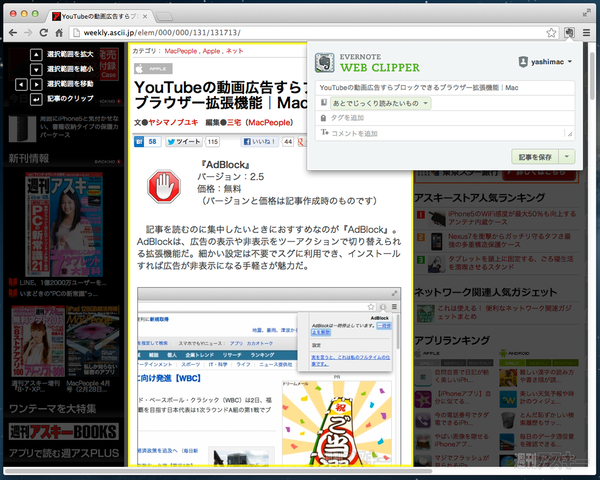Image resolution: width=600 pixels, height=480 pixels.
Task: Click the browser back arrow
Action: point(13,33)
